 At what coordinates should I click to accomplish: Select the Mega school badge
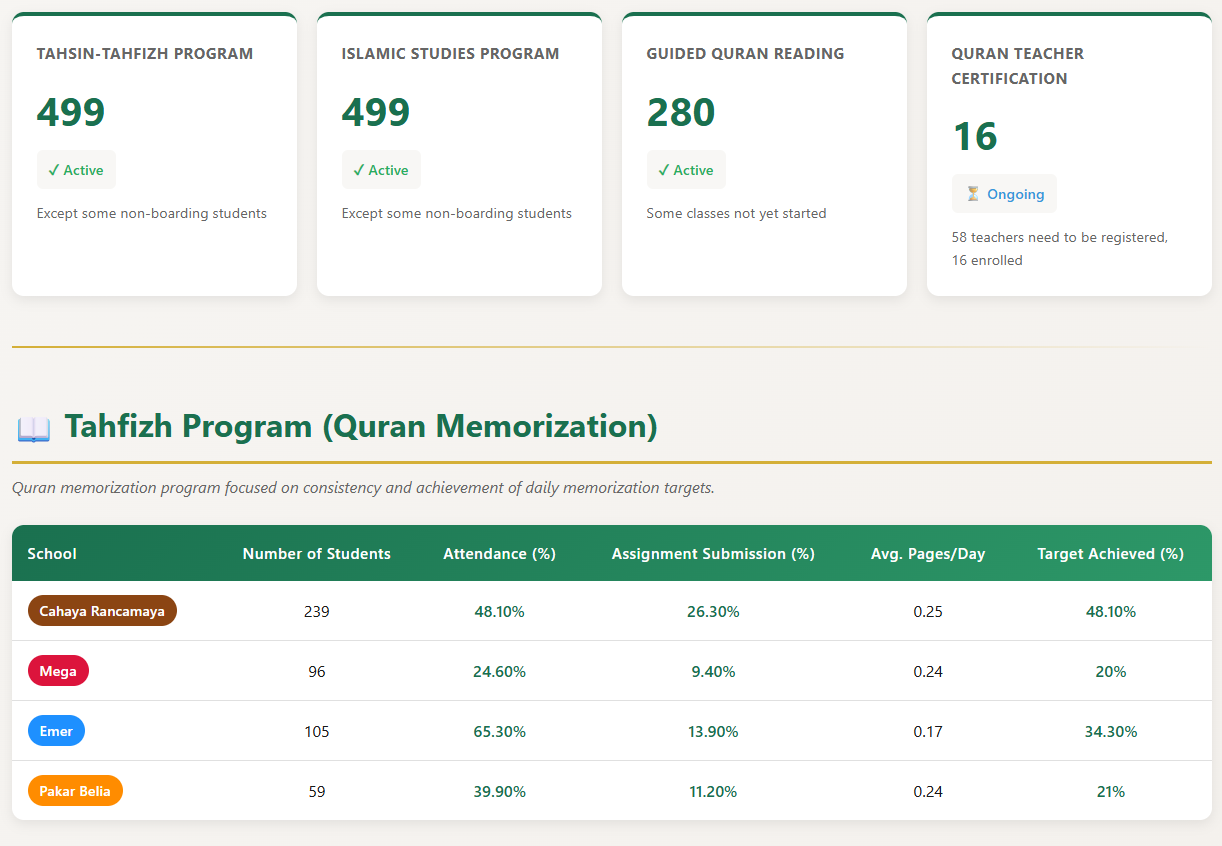pos(57,670)
